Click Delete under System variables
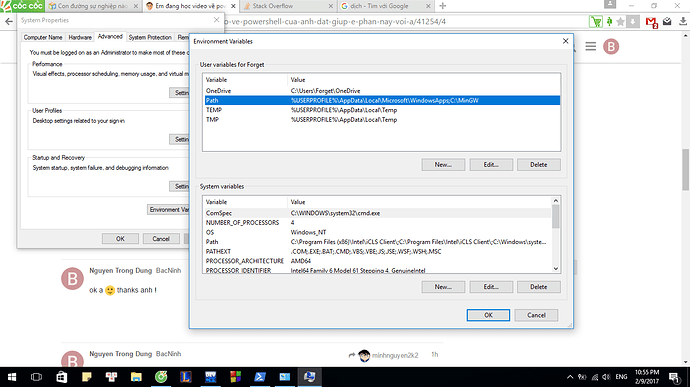The image size is (690, 387). click(539, 287)
